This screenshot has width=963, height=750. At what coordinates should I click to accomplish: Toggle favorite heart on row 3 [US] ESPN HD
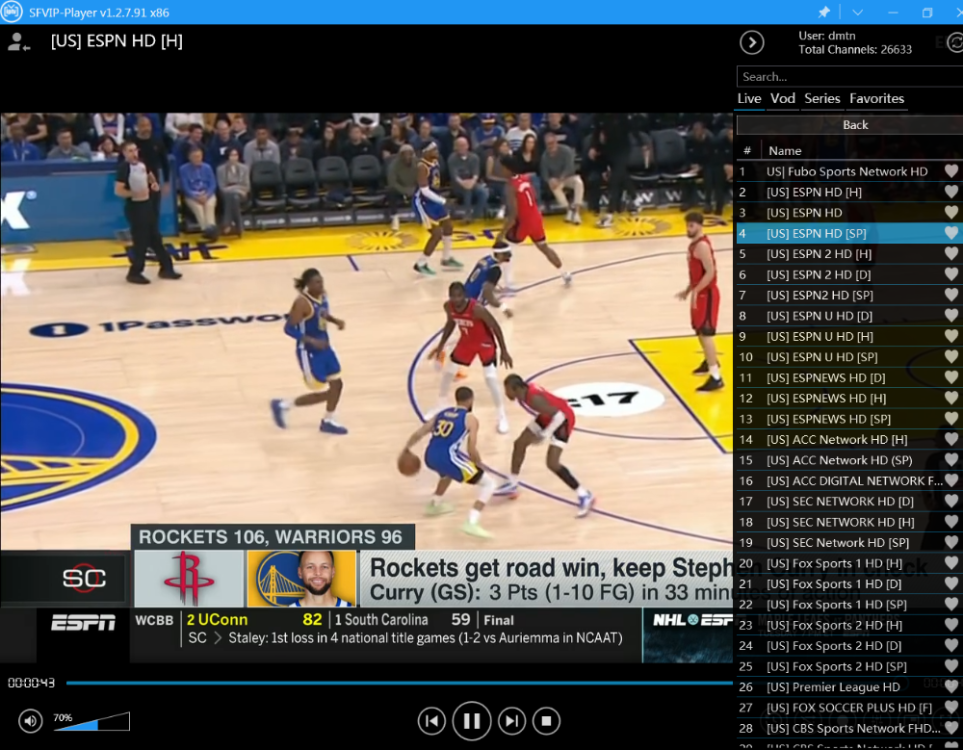click(951, 213)
